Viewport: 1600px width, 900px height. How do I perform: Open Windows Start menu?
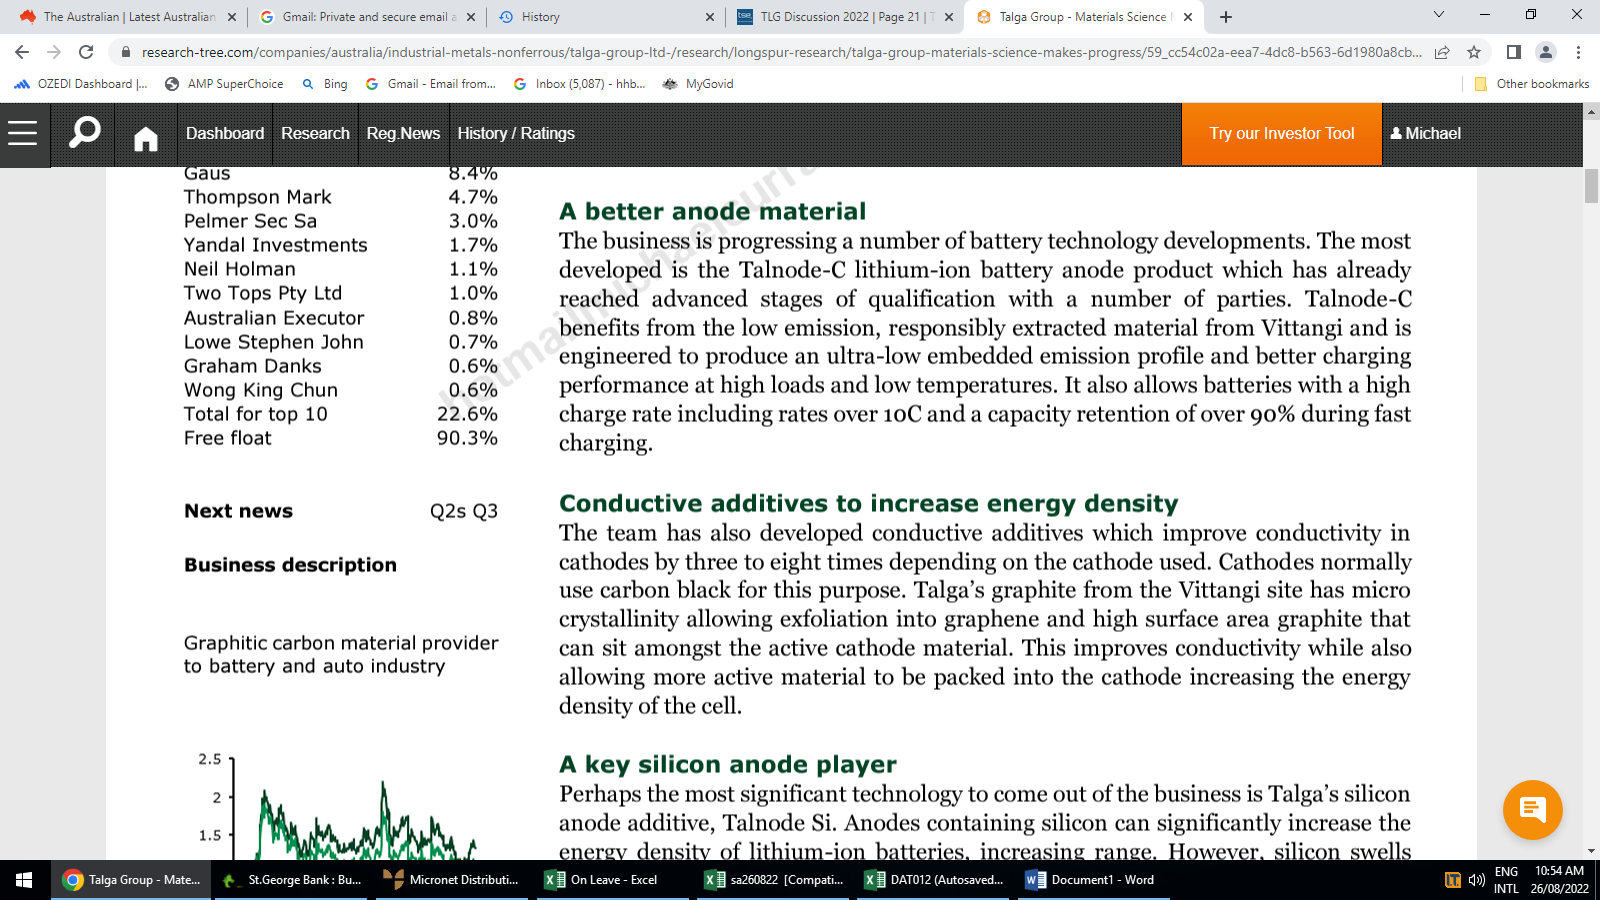tap(24, 880)
